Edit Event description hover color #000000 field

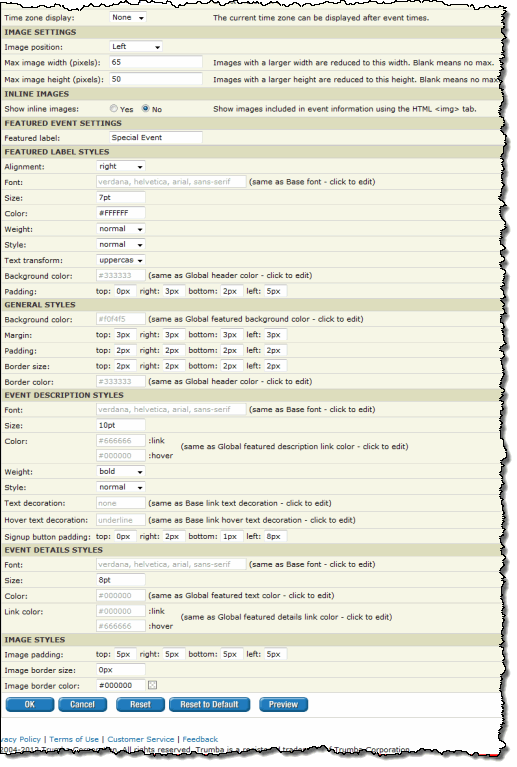pos(121,455)
